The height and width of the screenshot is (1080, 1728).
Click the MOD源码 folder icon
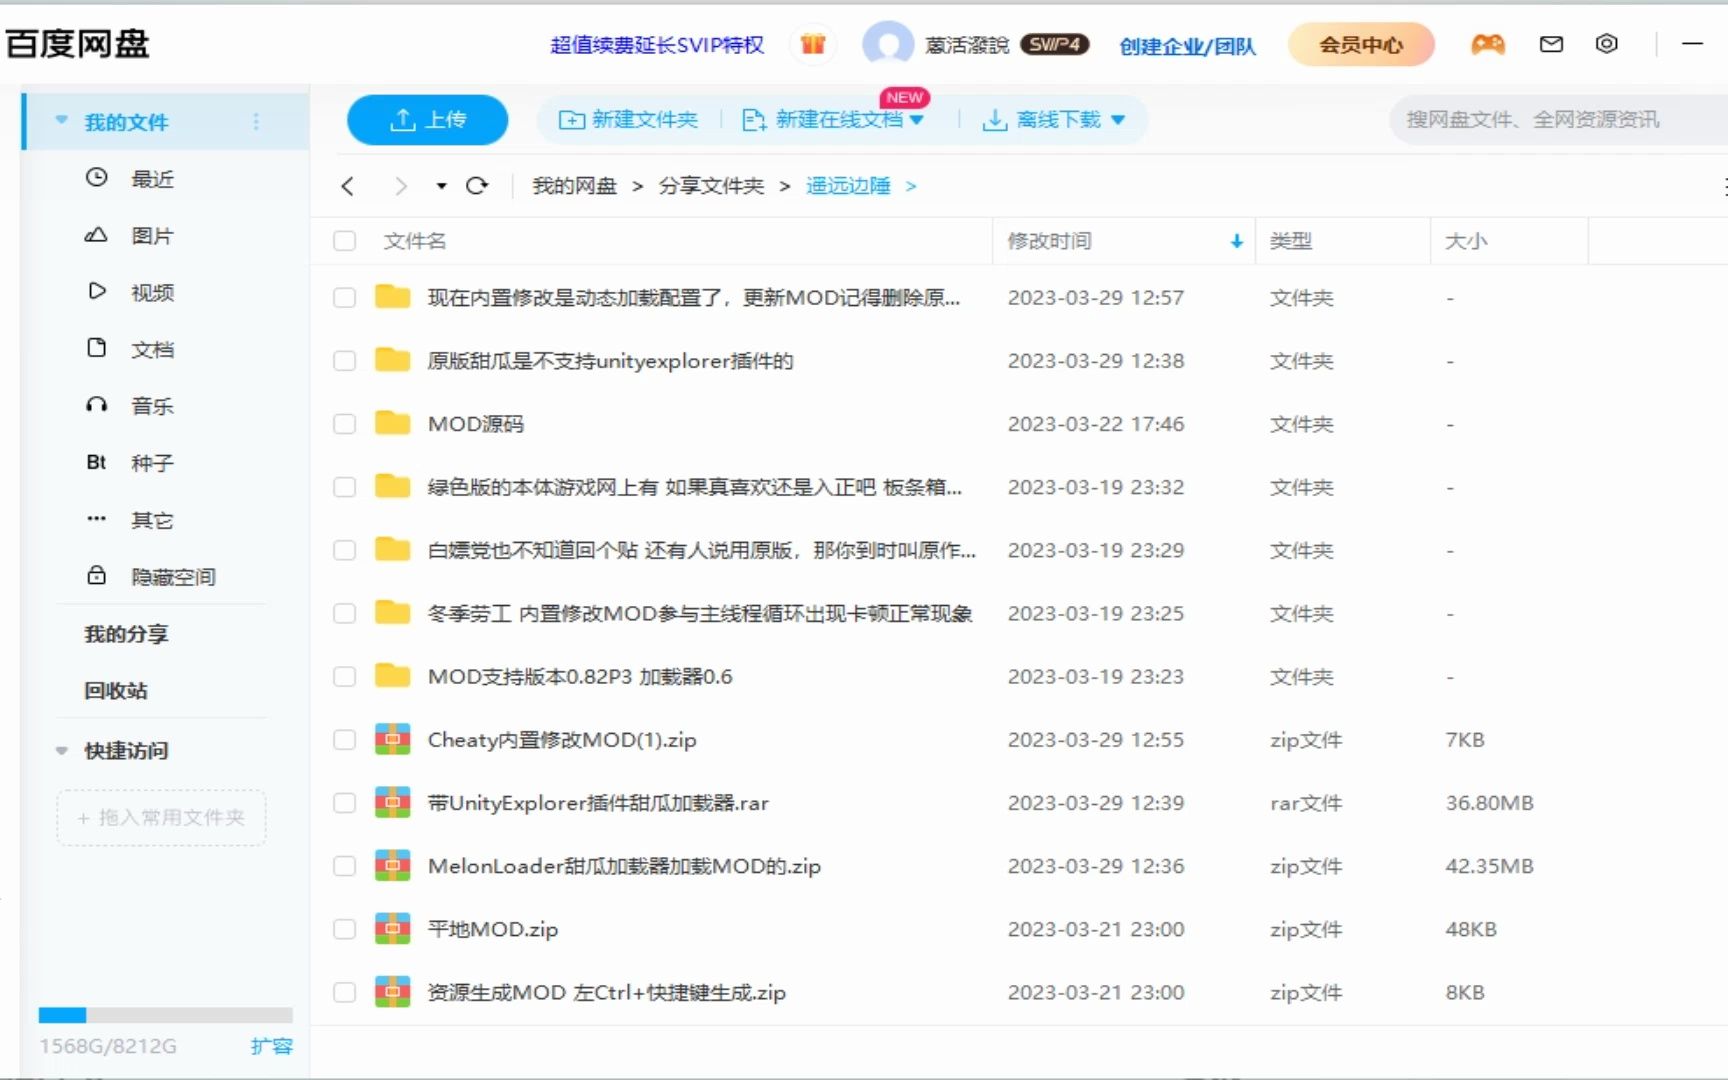point(393,423)
